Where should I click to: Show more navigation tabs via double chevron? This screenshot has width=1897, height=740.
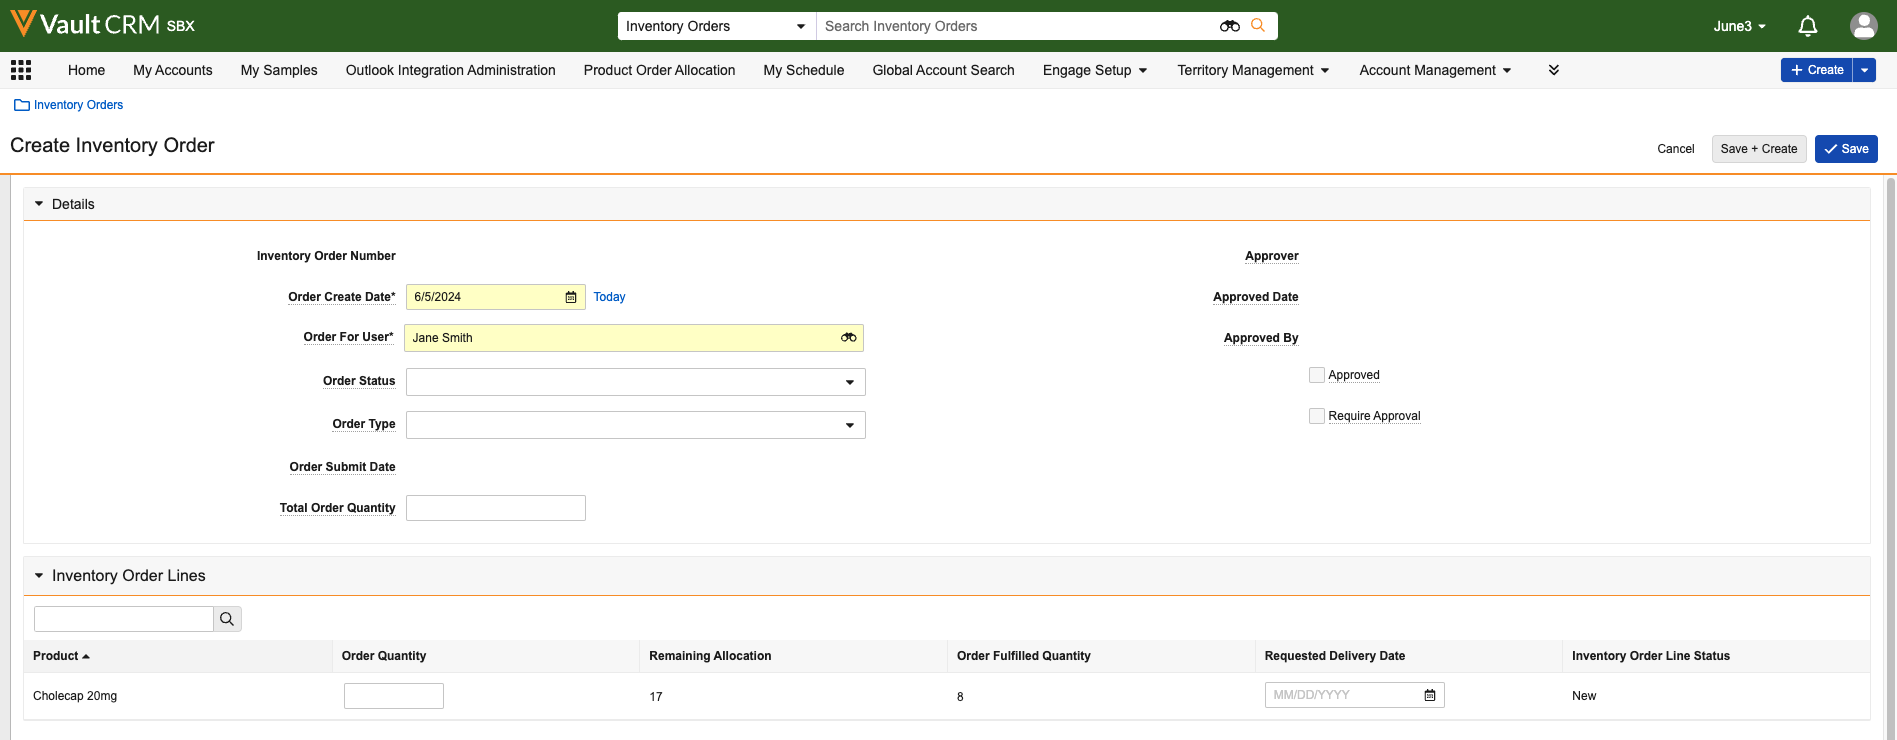(x=1553, y=70)
